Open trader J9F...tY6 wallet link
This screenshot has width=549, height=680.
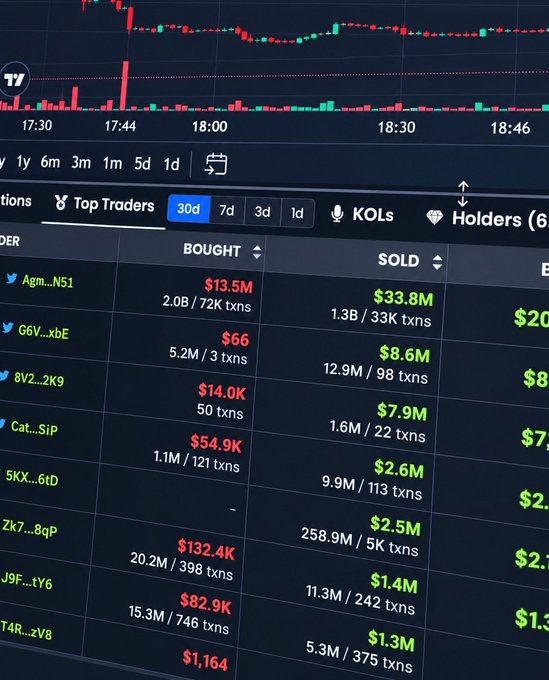pos(26,581)
